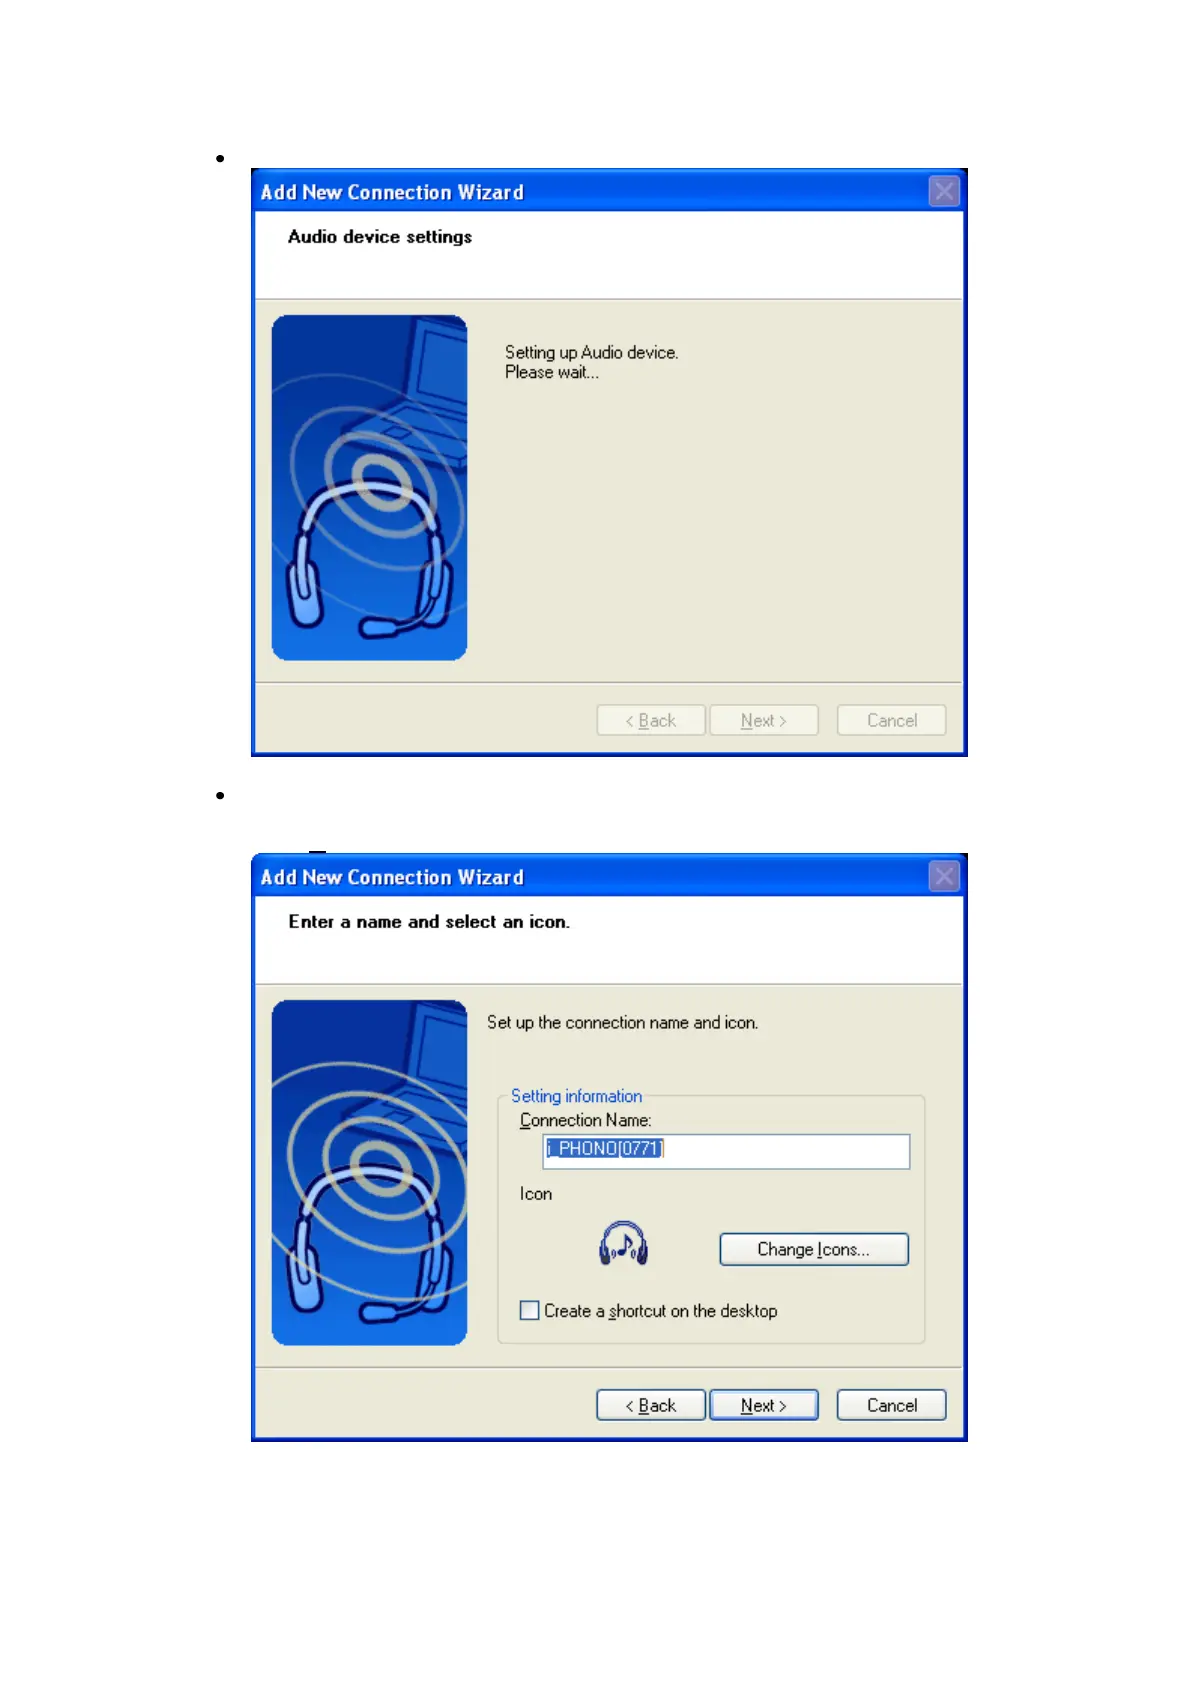Close the Enter a name and select an icon wizard

tap(944, 876)
